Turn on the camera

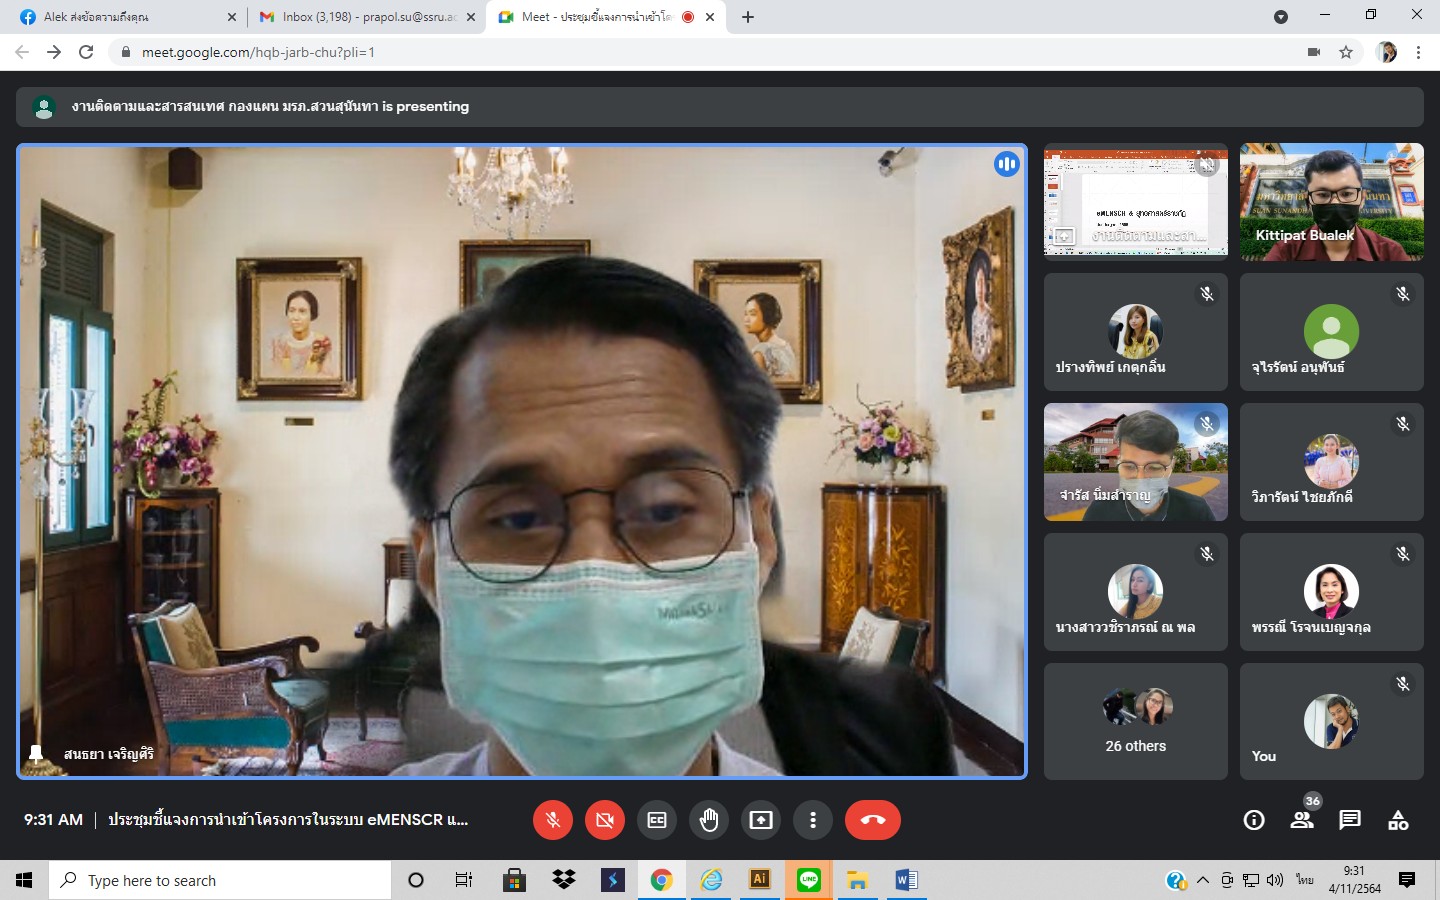(604, 820)
